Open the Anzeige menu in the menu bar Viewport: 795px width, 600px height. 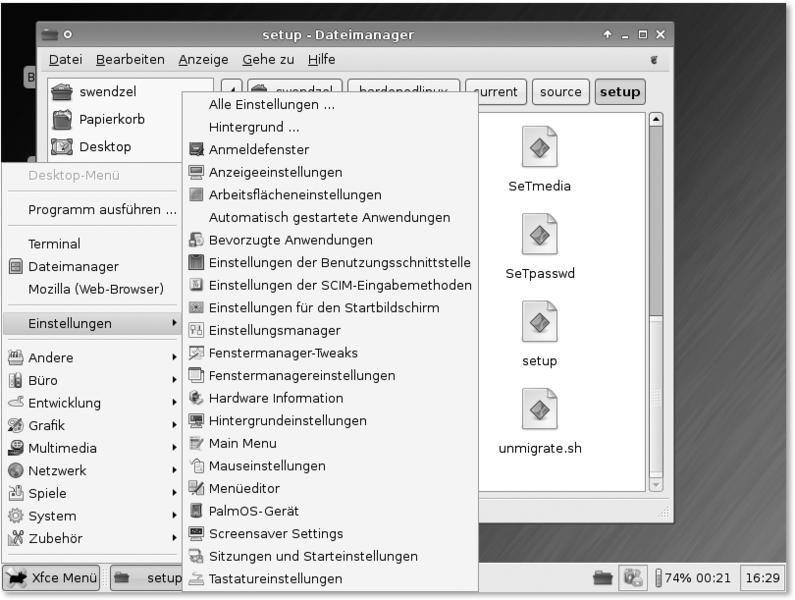click(x=203, y=60)
